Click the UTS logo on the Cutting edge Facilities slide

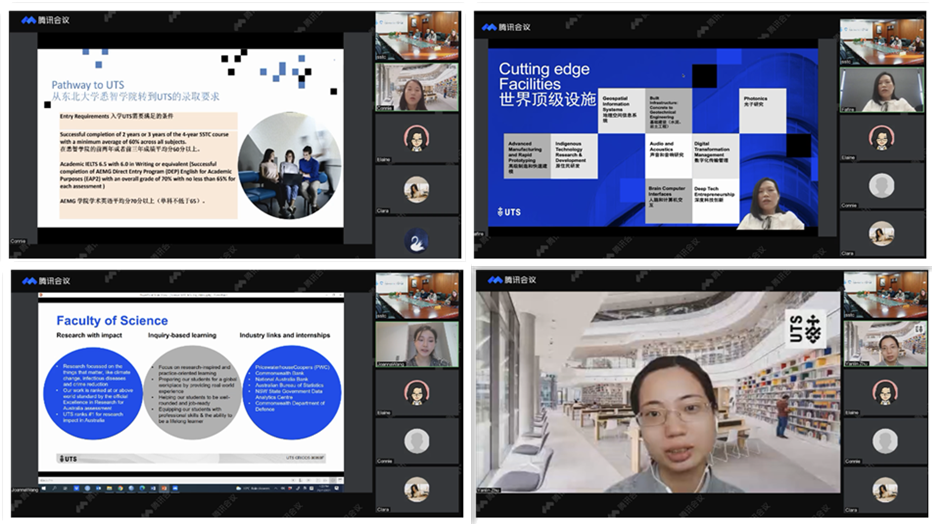[x=509, y=212]
